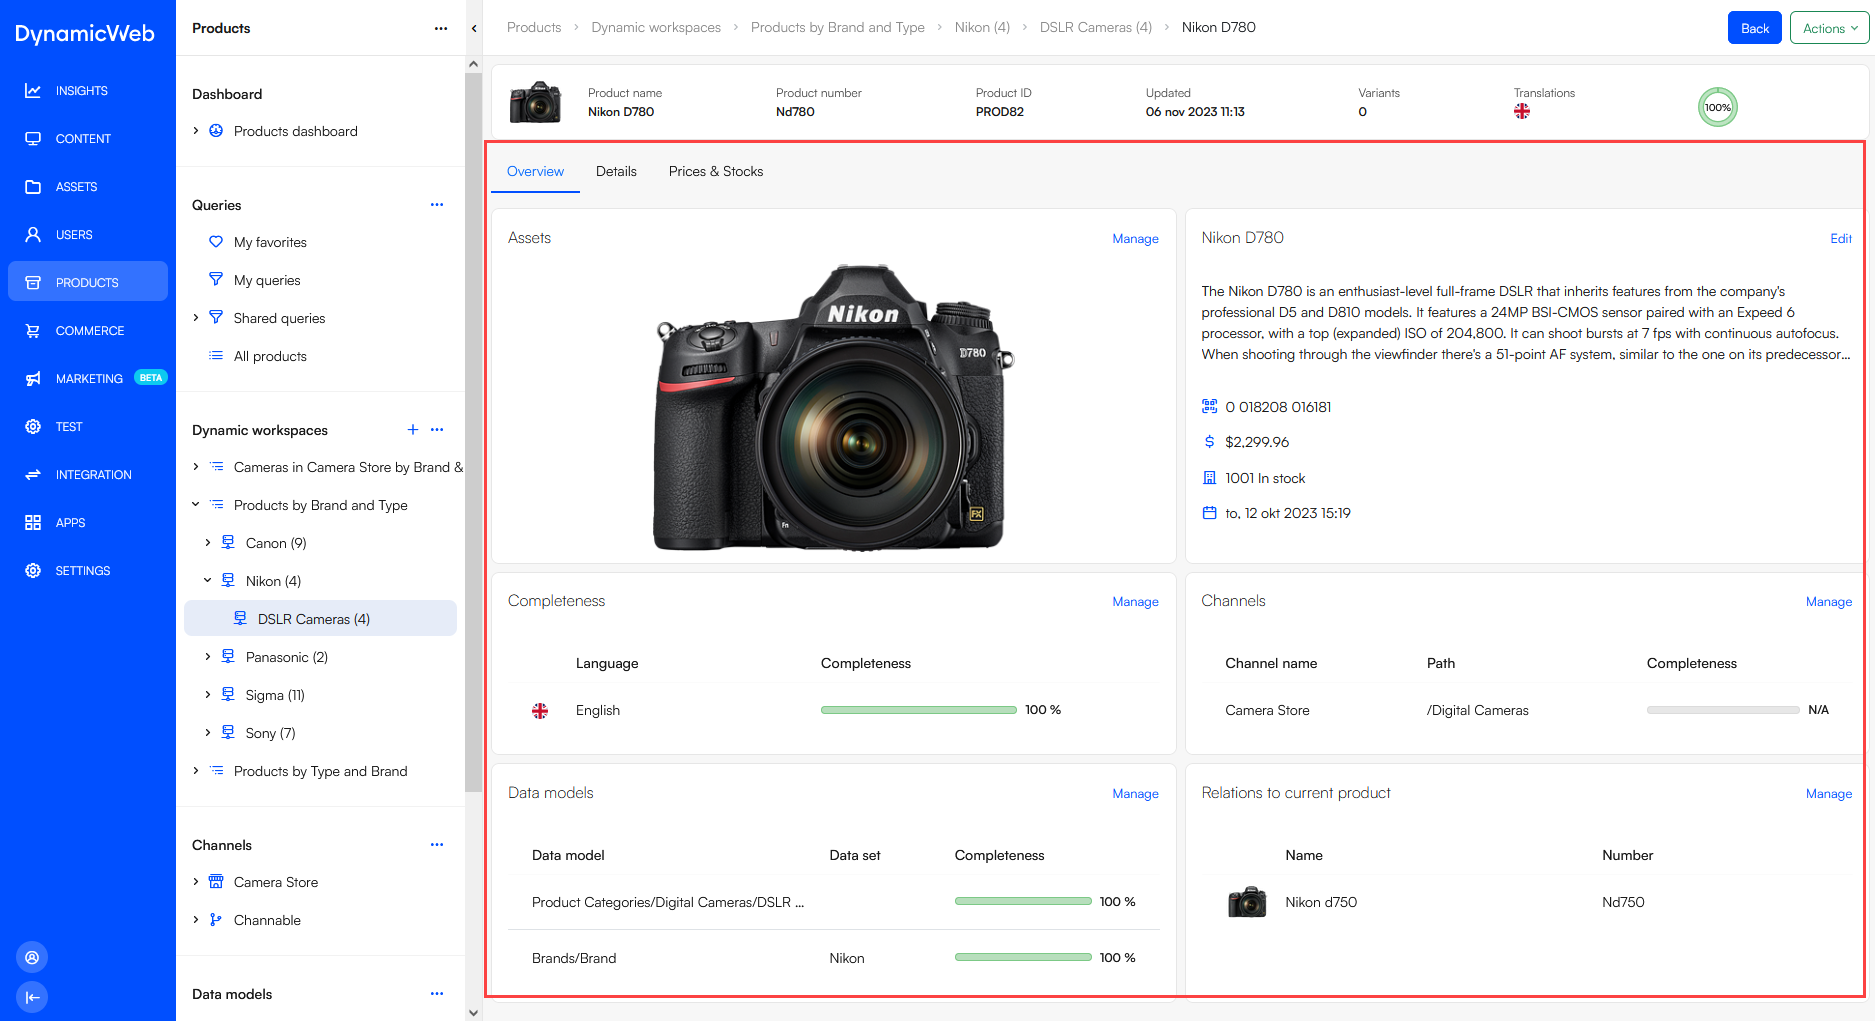Open the Actions dropdown button
This screenshot has height=1021, width=1875.
coord(1829,28)
